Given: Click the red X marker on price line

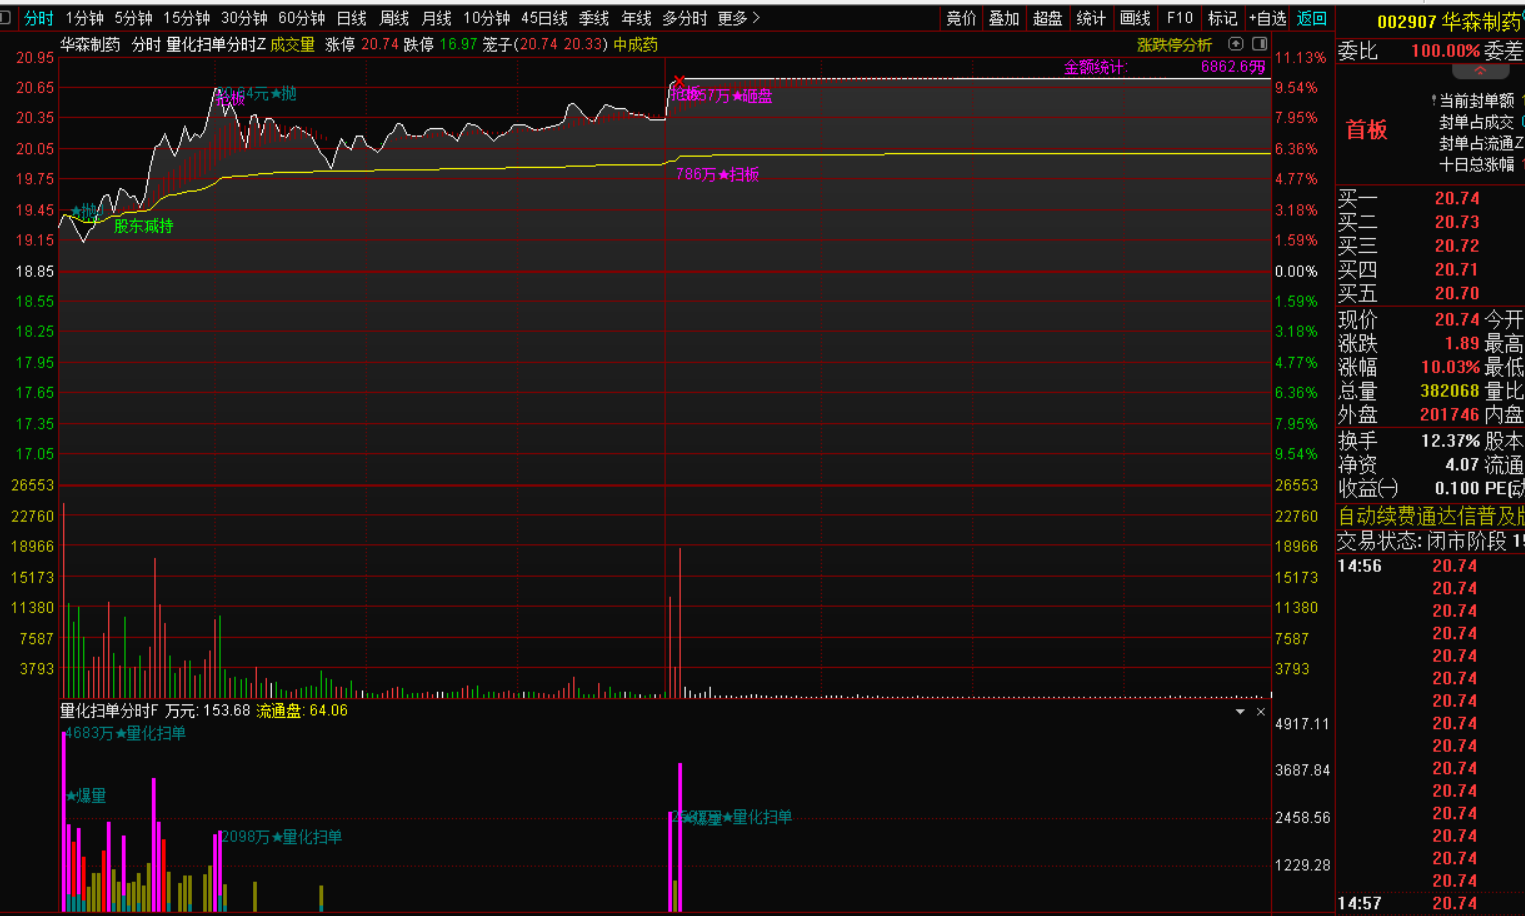Looking at the screenshot, I should 679,82.
